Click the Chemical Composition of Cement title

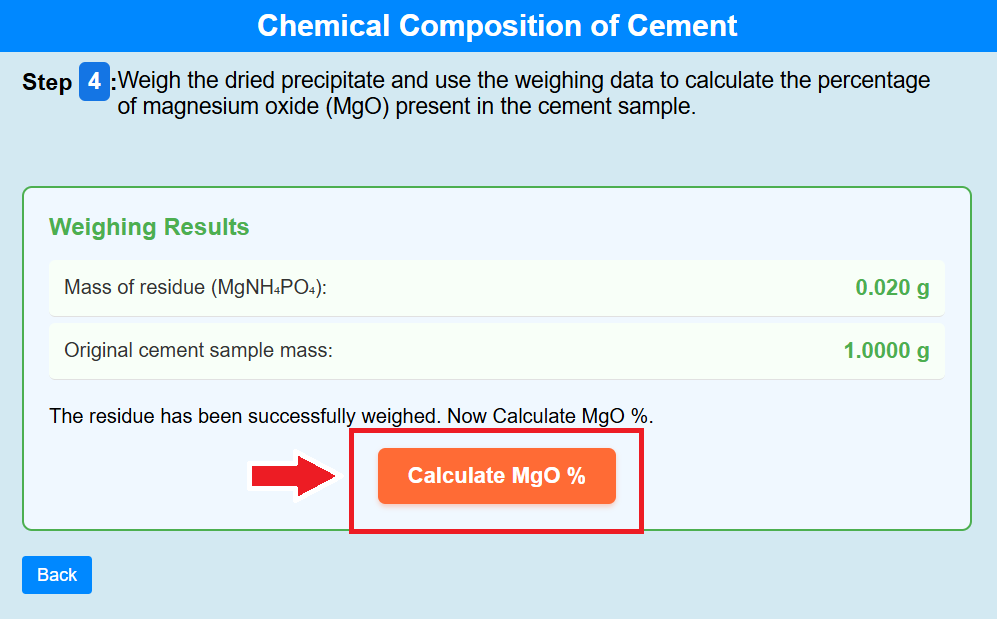pyautogui.click(x=497, y=25)
